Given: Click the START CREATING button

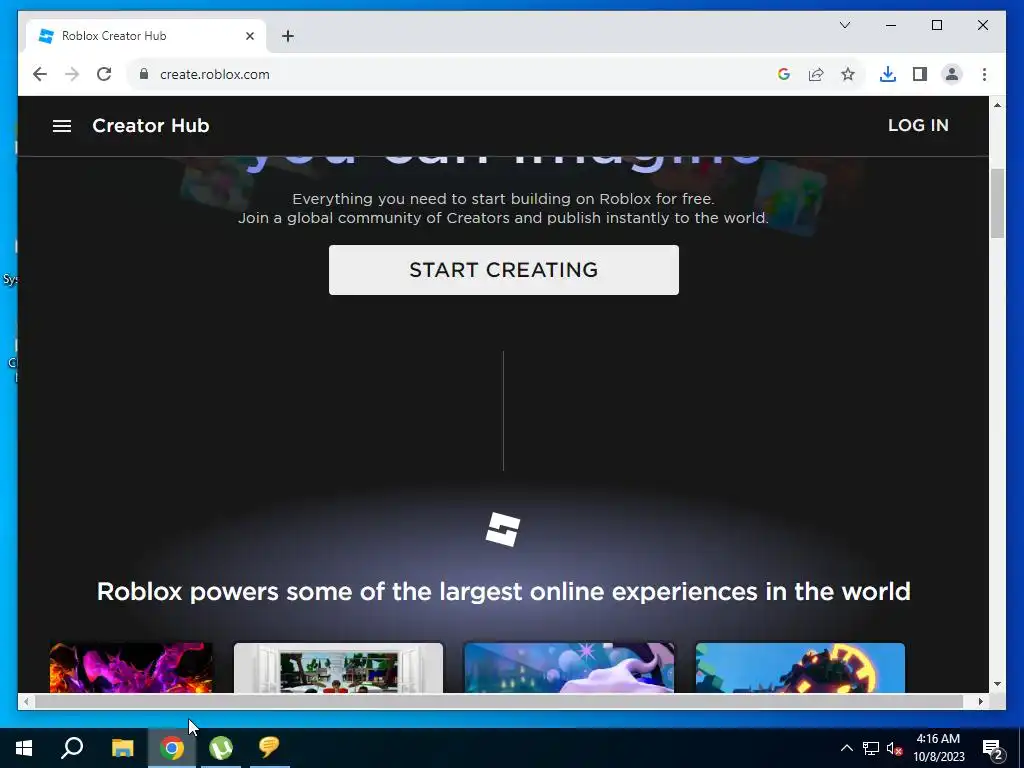Looking at the screenshot, I should pos(504,270).
